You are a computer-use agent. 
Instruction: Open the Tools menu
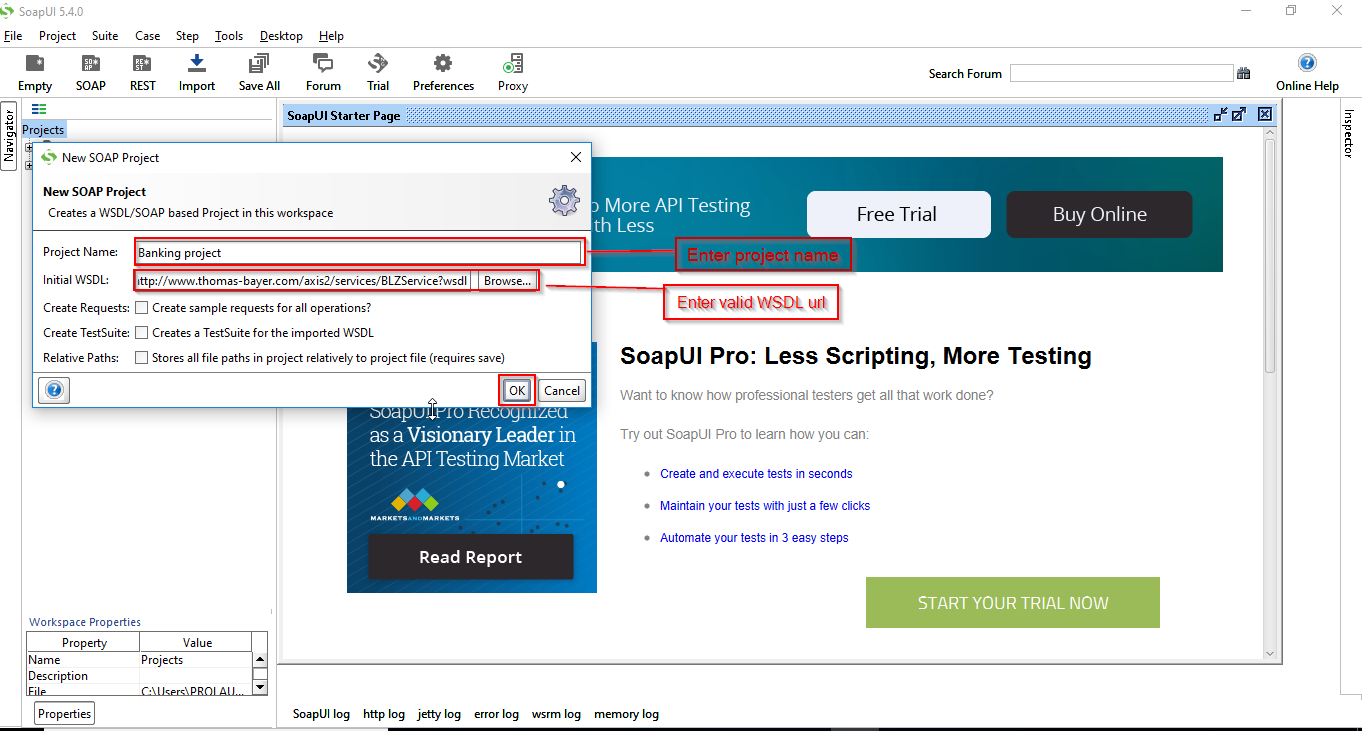229,35
